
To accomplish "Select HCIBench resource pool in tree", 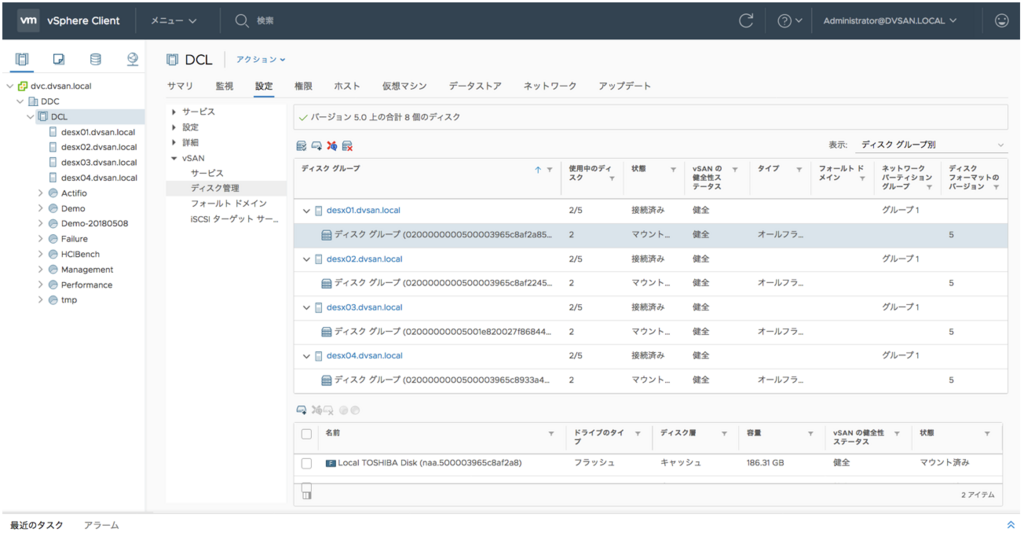I will tap(80, 255).
